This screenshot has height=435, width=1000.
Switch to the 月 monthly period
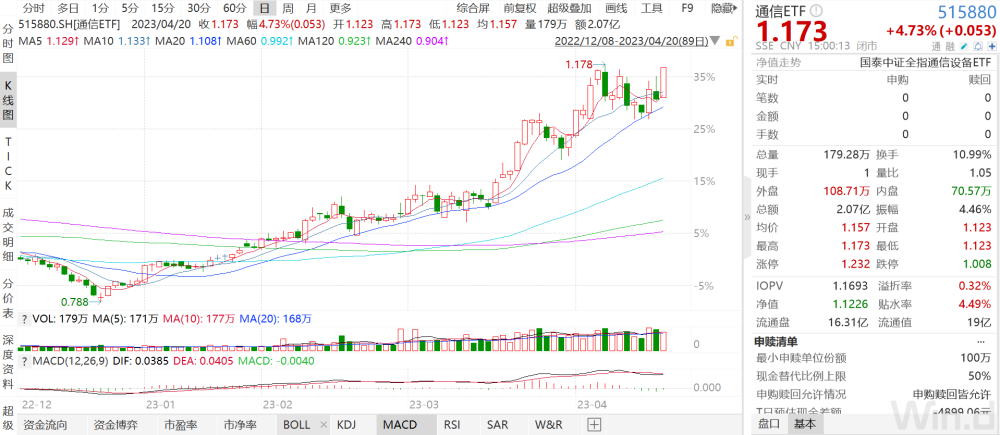311,8
